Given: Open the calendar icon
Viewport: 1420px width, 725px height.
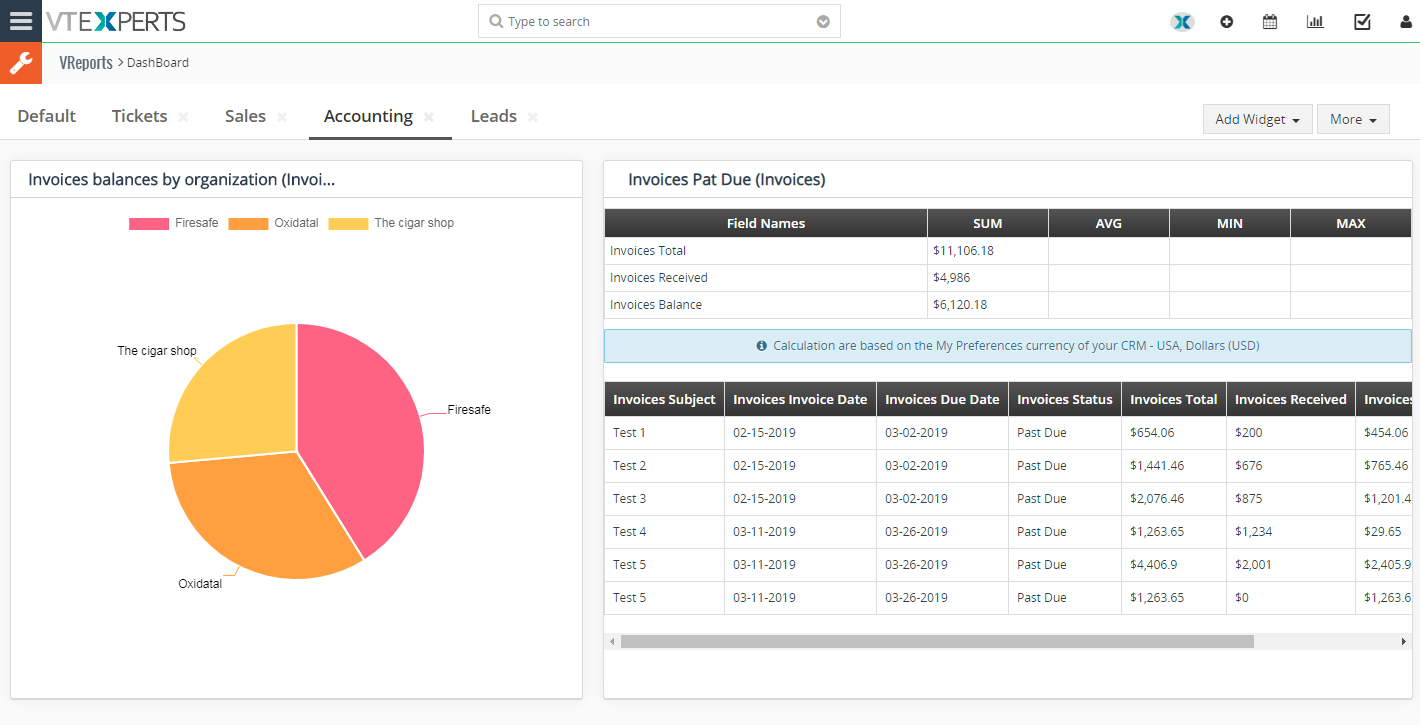Looking at the screenshot, I should click(1270, 20).
